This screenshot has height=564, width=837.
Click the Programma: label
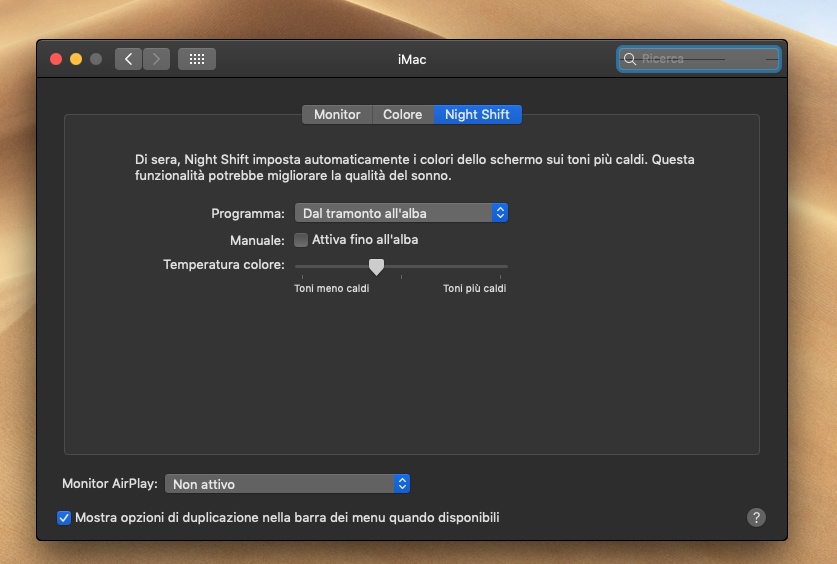(x=248, y=213)
